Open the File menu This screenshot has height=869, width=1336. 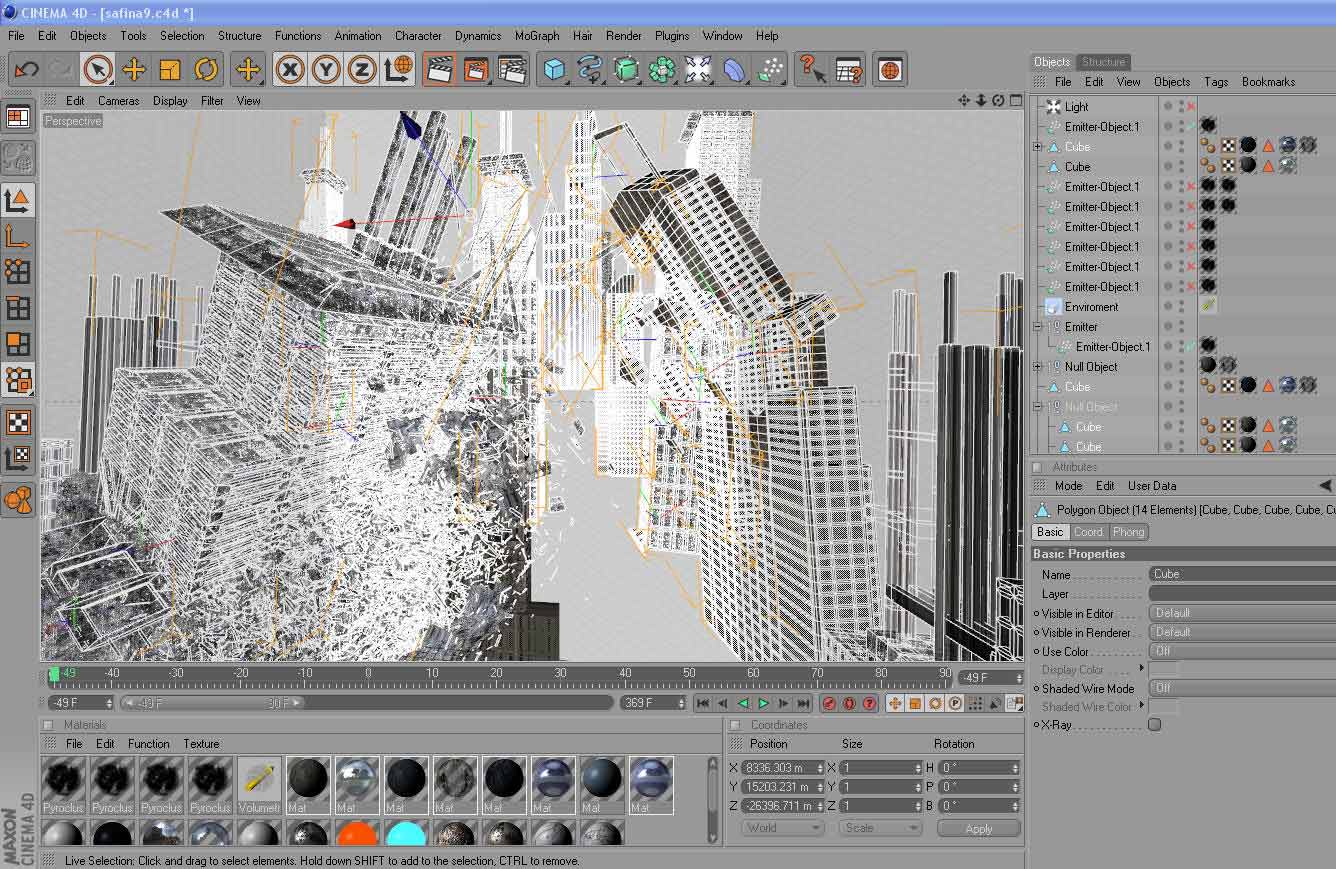(x=16, y=35)
